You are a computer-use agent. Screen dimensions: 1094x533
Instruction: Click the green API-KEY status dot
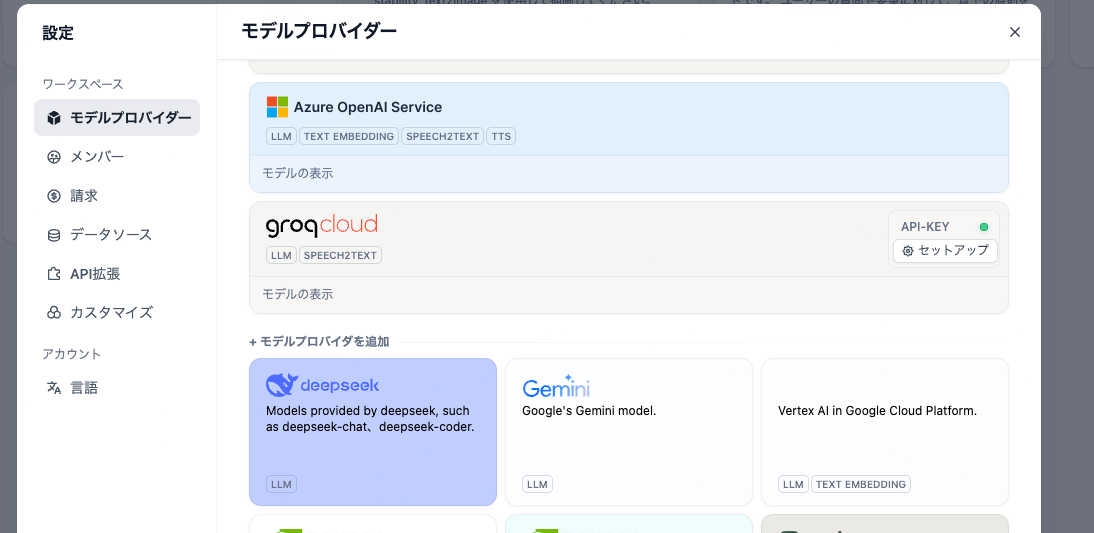(x=984, y=227)
